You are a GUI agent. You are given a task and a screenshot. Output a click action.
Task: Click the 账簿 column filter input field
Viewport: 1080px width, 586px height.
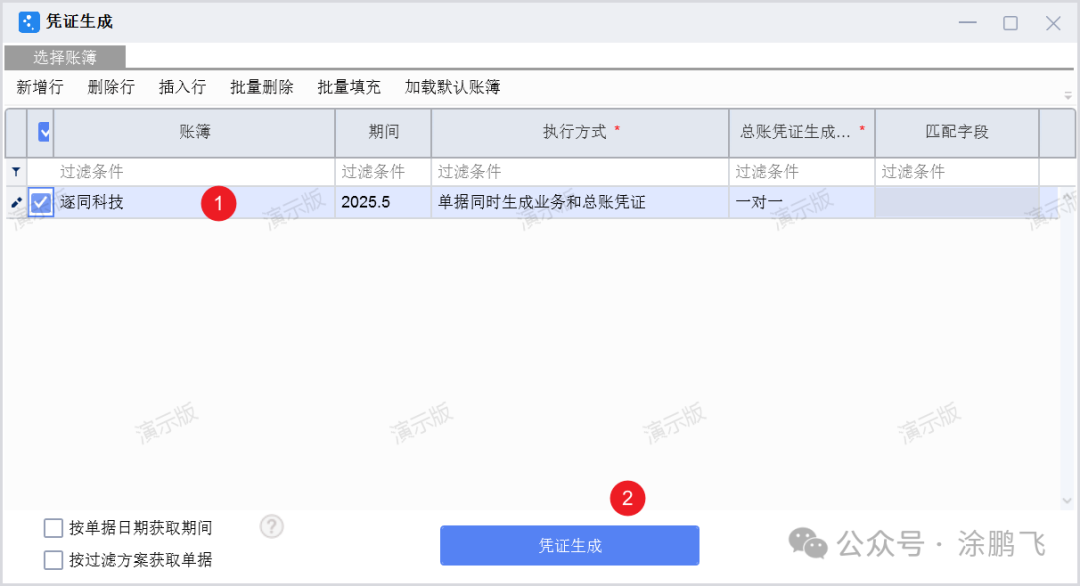point(194,172)
